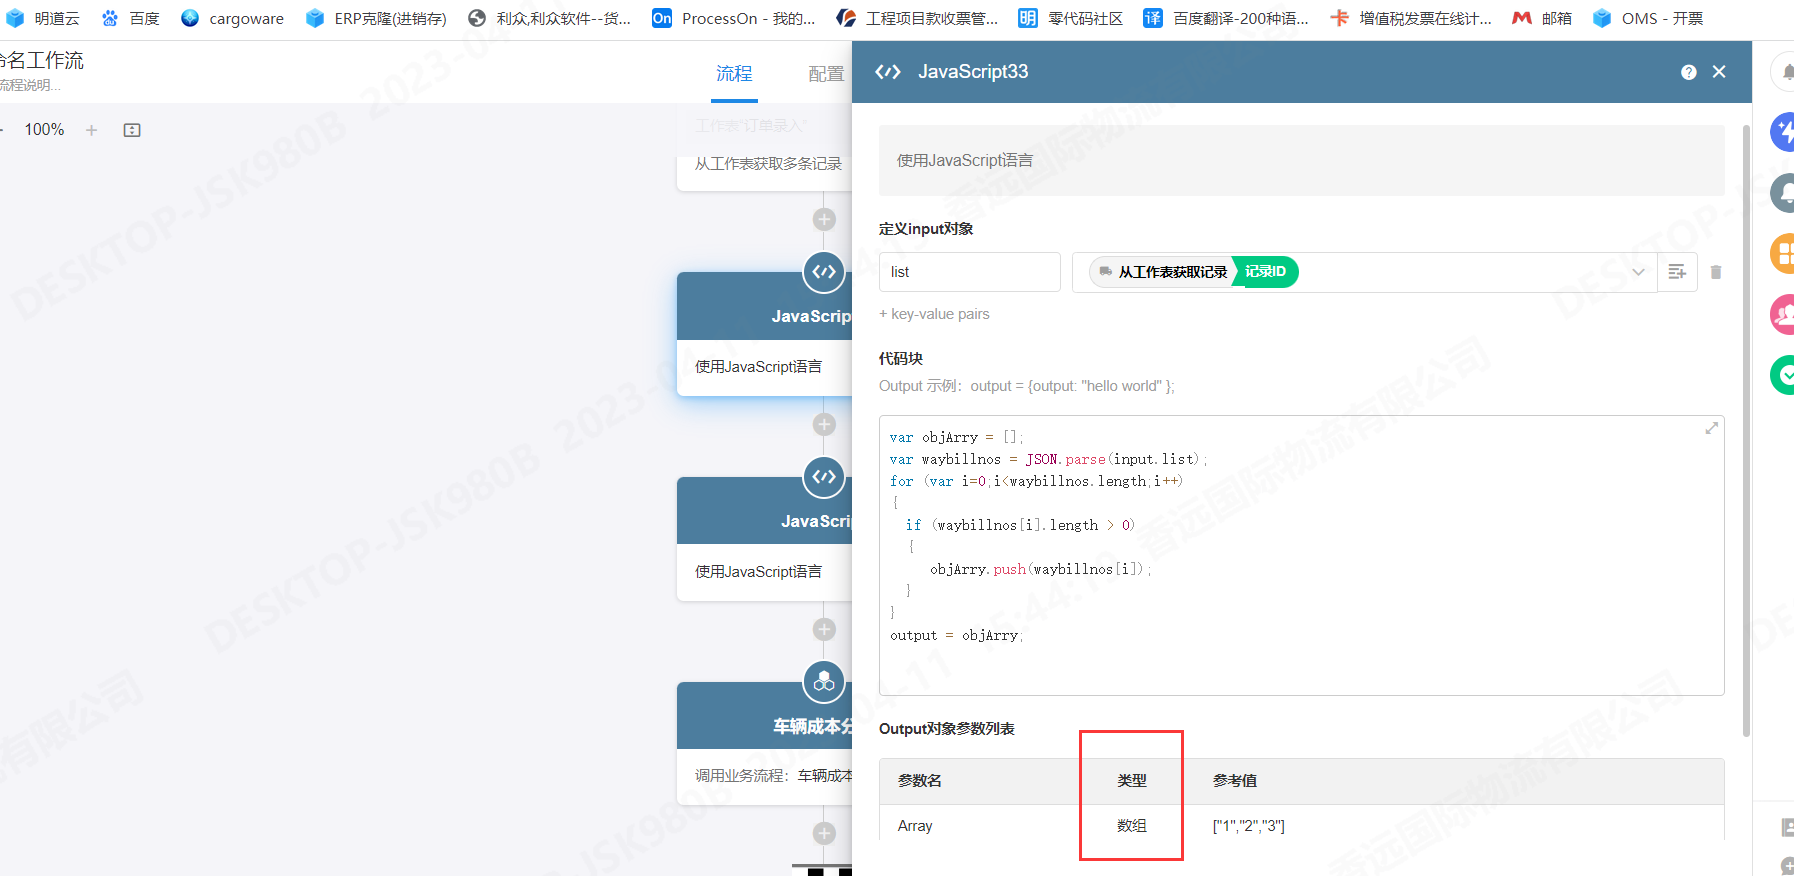Click the 使用JavaScript语言 description banner
This screenshot has width=1794, height=876.
pyautogui.click(x=1301, y=160)
